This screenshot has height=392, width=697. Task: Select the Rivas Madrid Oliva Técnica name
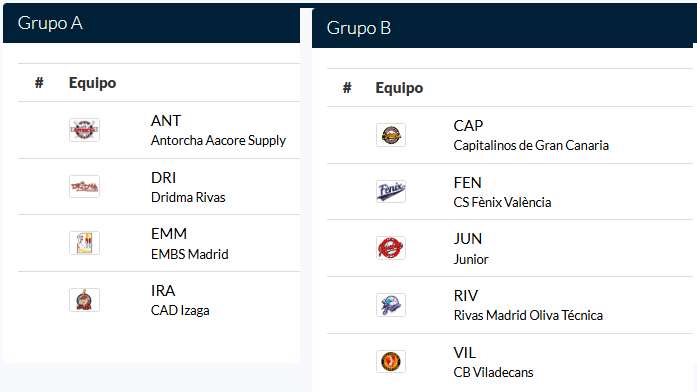tap(528, 315)
